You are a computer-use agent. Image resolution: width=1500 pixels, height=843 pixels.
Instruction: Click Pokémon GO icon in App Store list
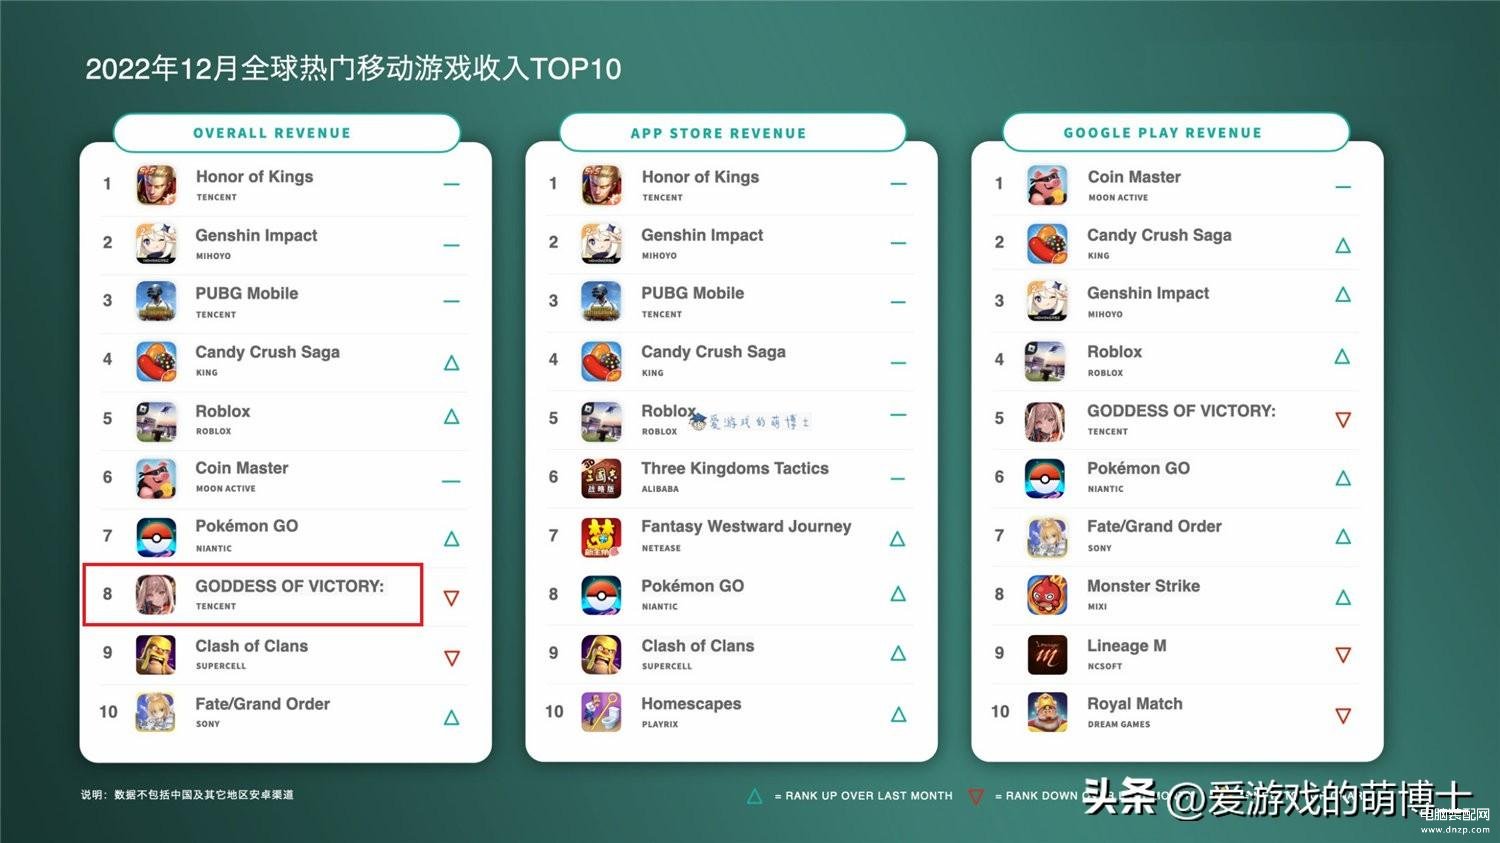point(602,595)
